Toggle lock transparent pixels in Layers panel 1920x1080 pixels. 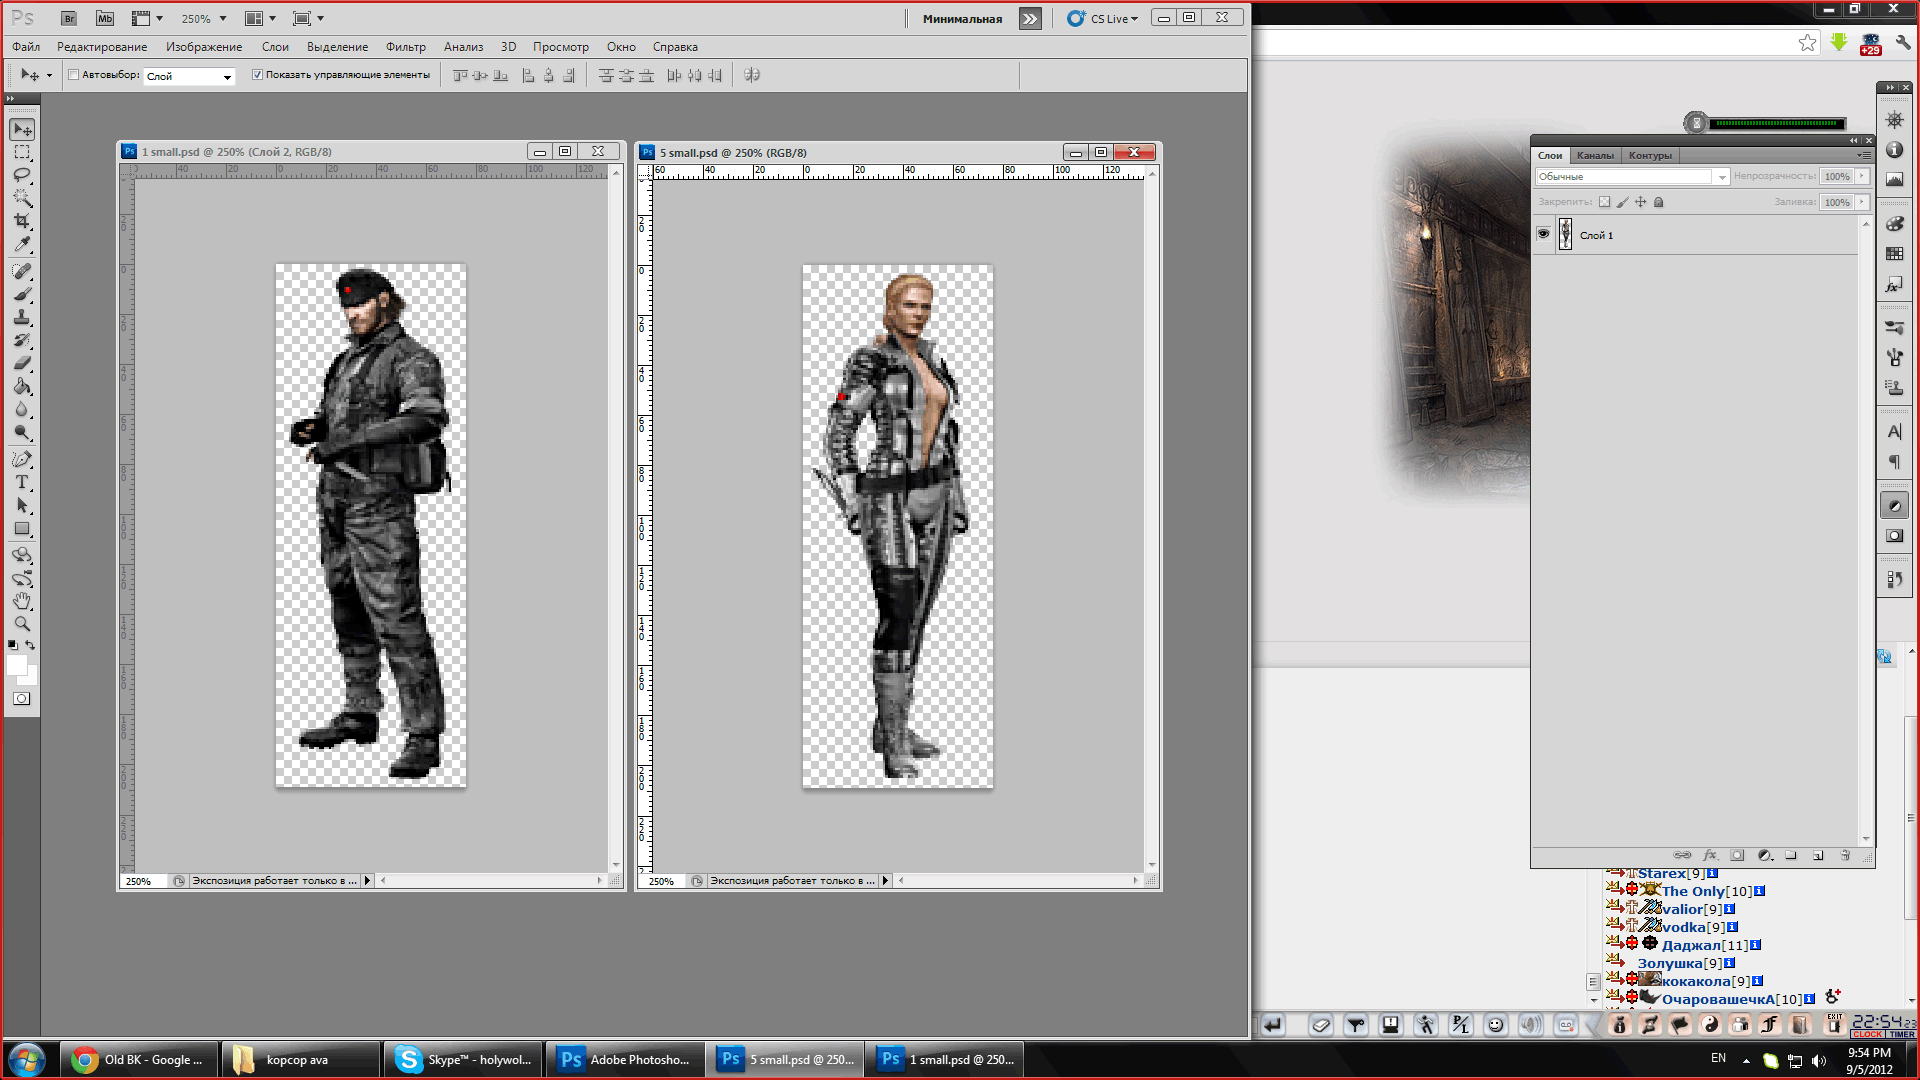coord(1605,202)
